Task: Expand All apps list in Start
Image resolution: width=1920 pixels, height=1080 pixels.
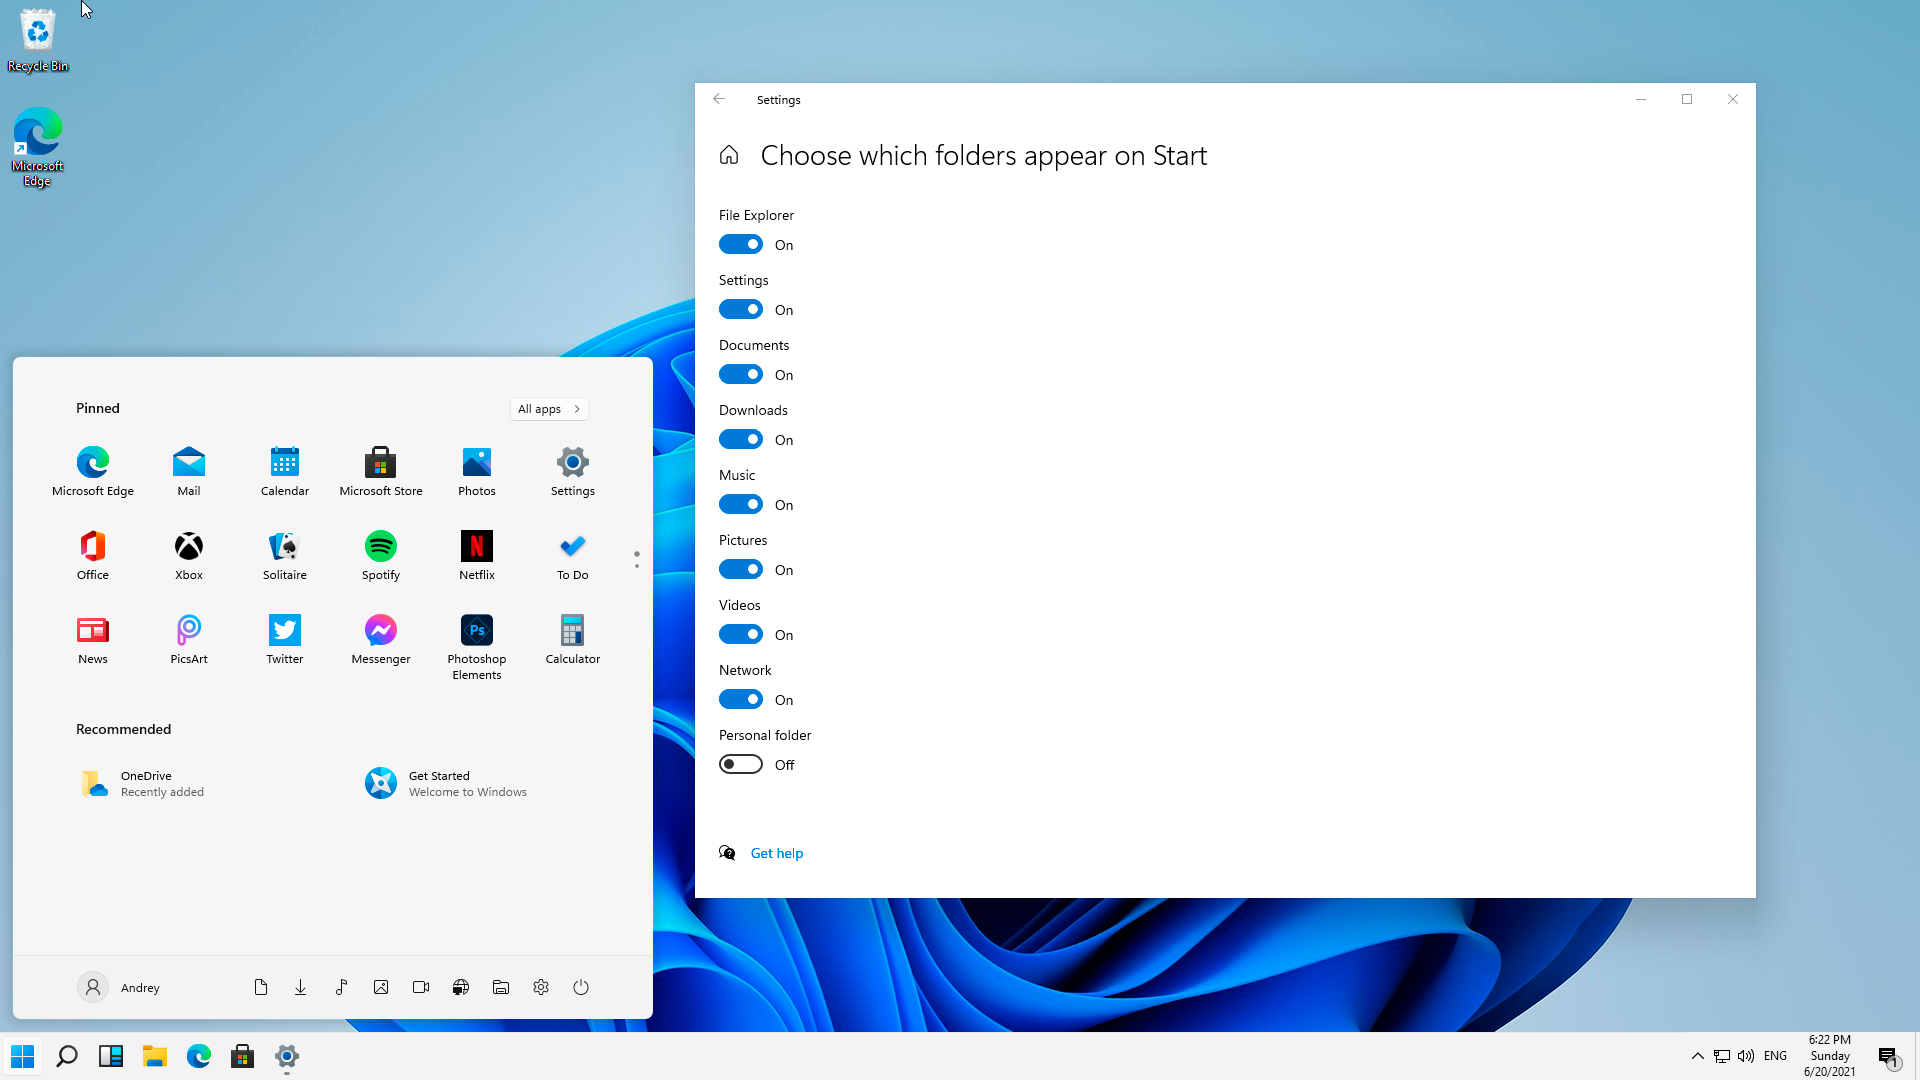Action: (549, 409)
